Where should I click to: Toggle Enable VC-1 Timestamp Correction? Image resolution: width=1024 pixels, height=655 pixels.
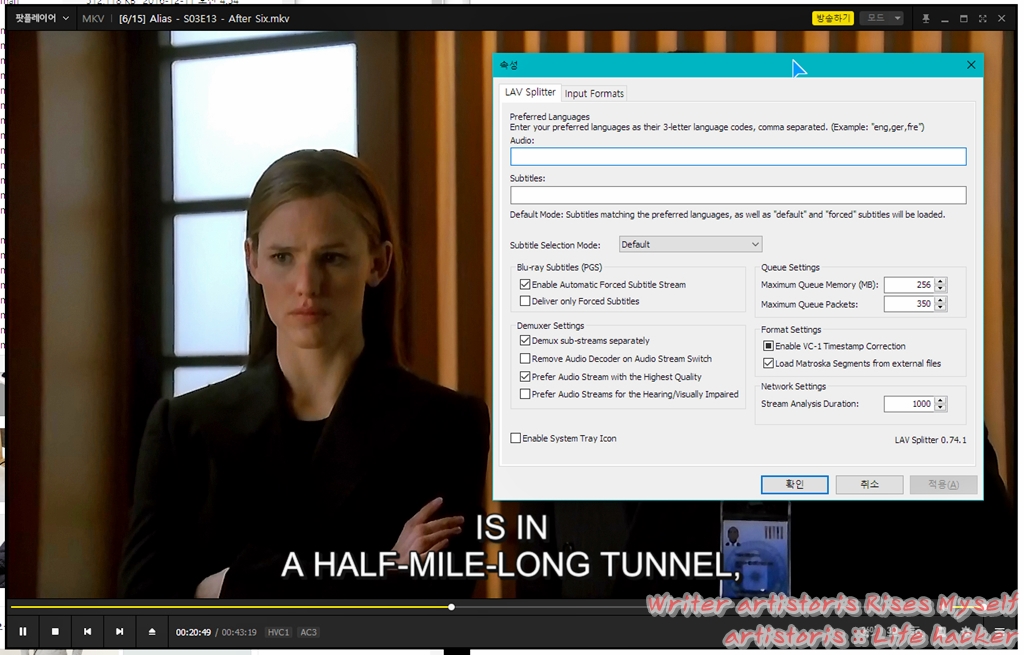tap(769, 346)
